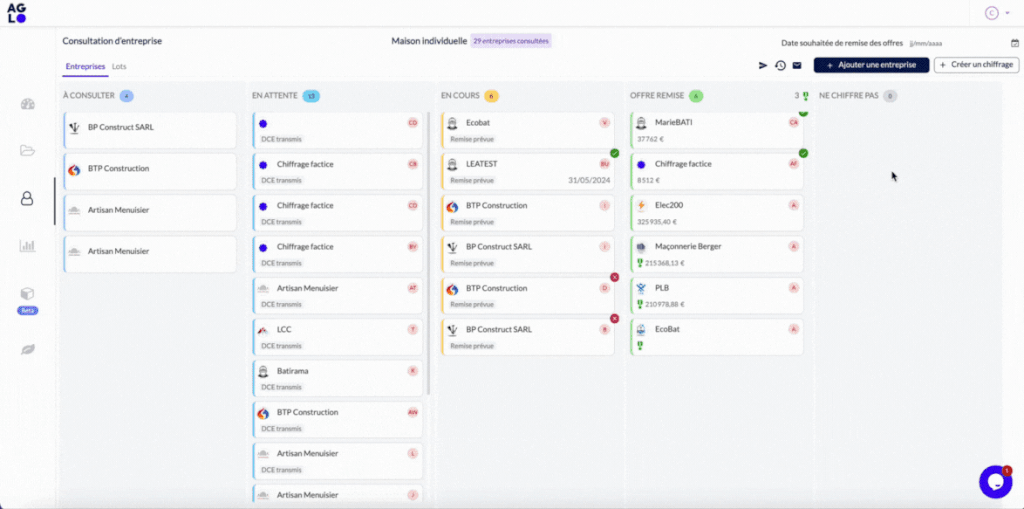Open the Ecobat card in EN COURS
Image resolution: width=1024 pixels, height=509 pixels.
[528, 130]
